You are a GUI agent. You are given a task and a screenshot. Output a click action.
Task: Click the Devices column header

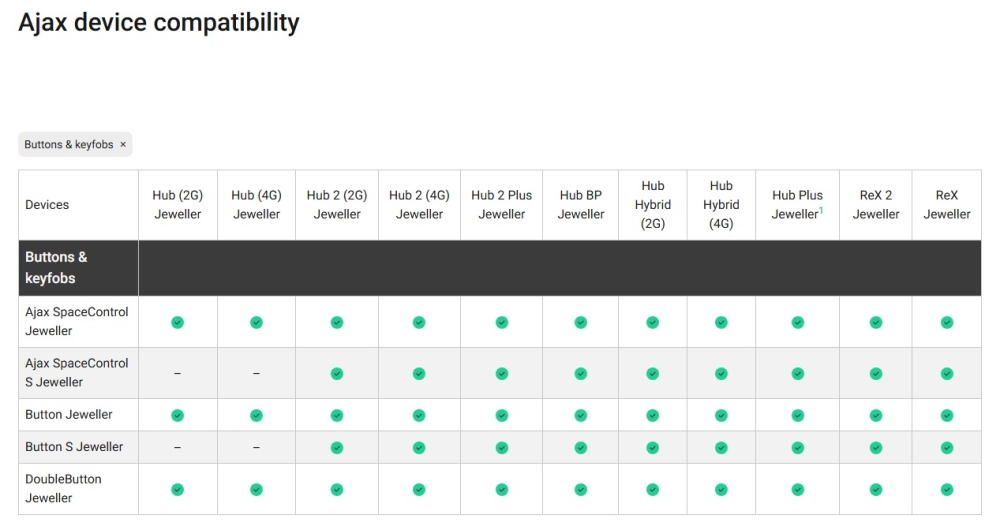(x=47, y=205)
